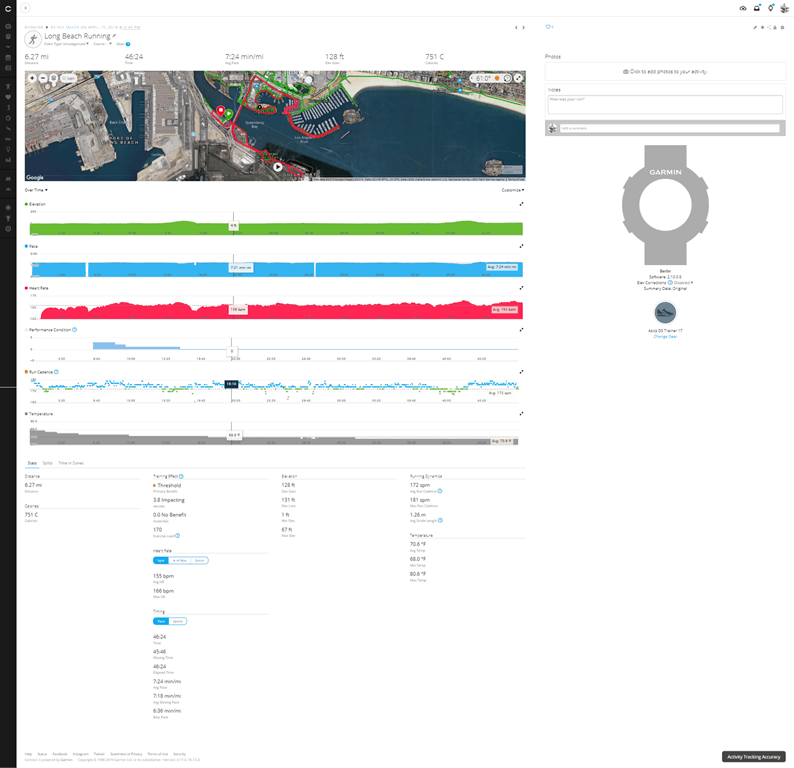Image resolution: width=794 pixels, height=768 pixels.
Task: Click the Change Gear link
Action: (x=665, y=337)
